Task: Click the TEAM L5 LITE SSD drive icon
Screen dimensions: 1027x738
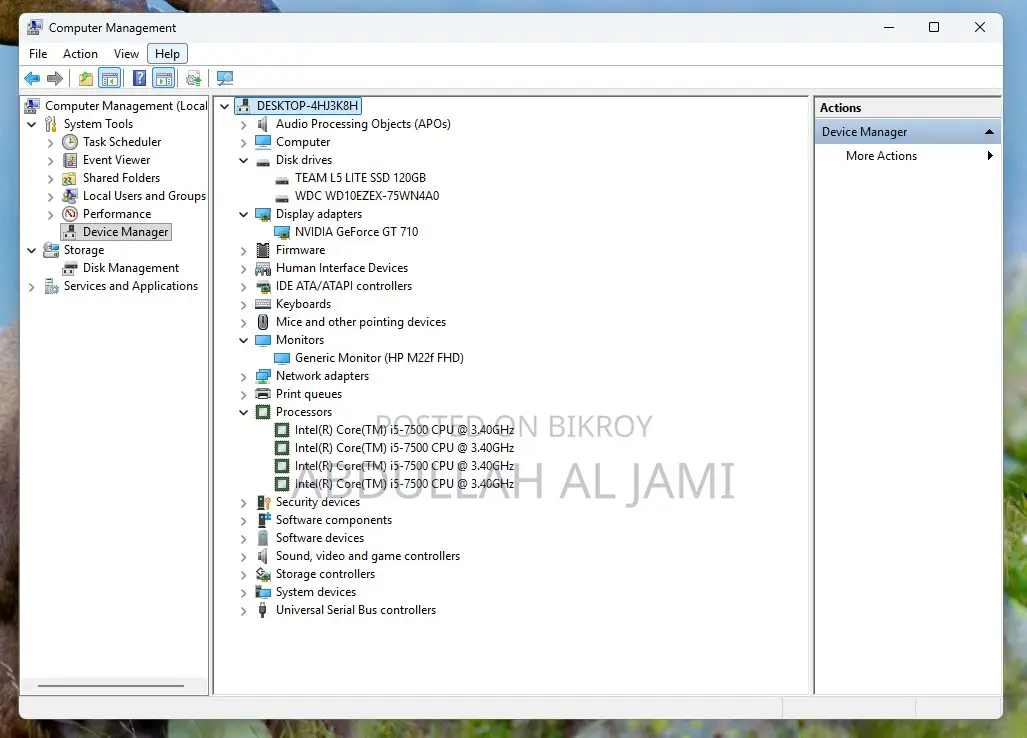Action: coord(282,179)
